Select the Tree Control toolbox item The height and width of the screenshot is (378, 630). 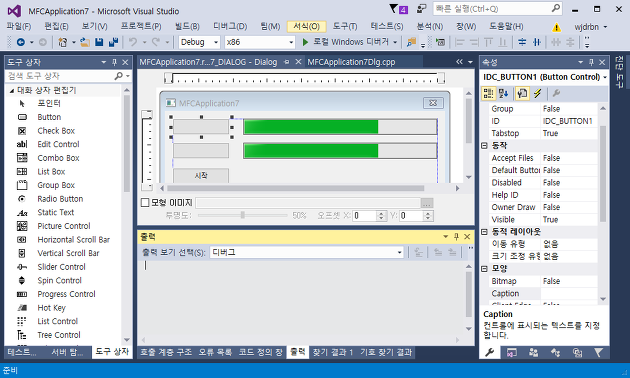point(59,335)
